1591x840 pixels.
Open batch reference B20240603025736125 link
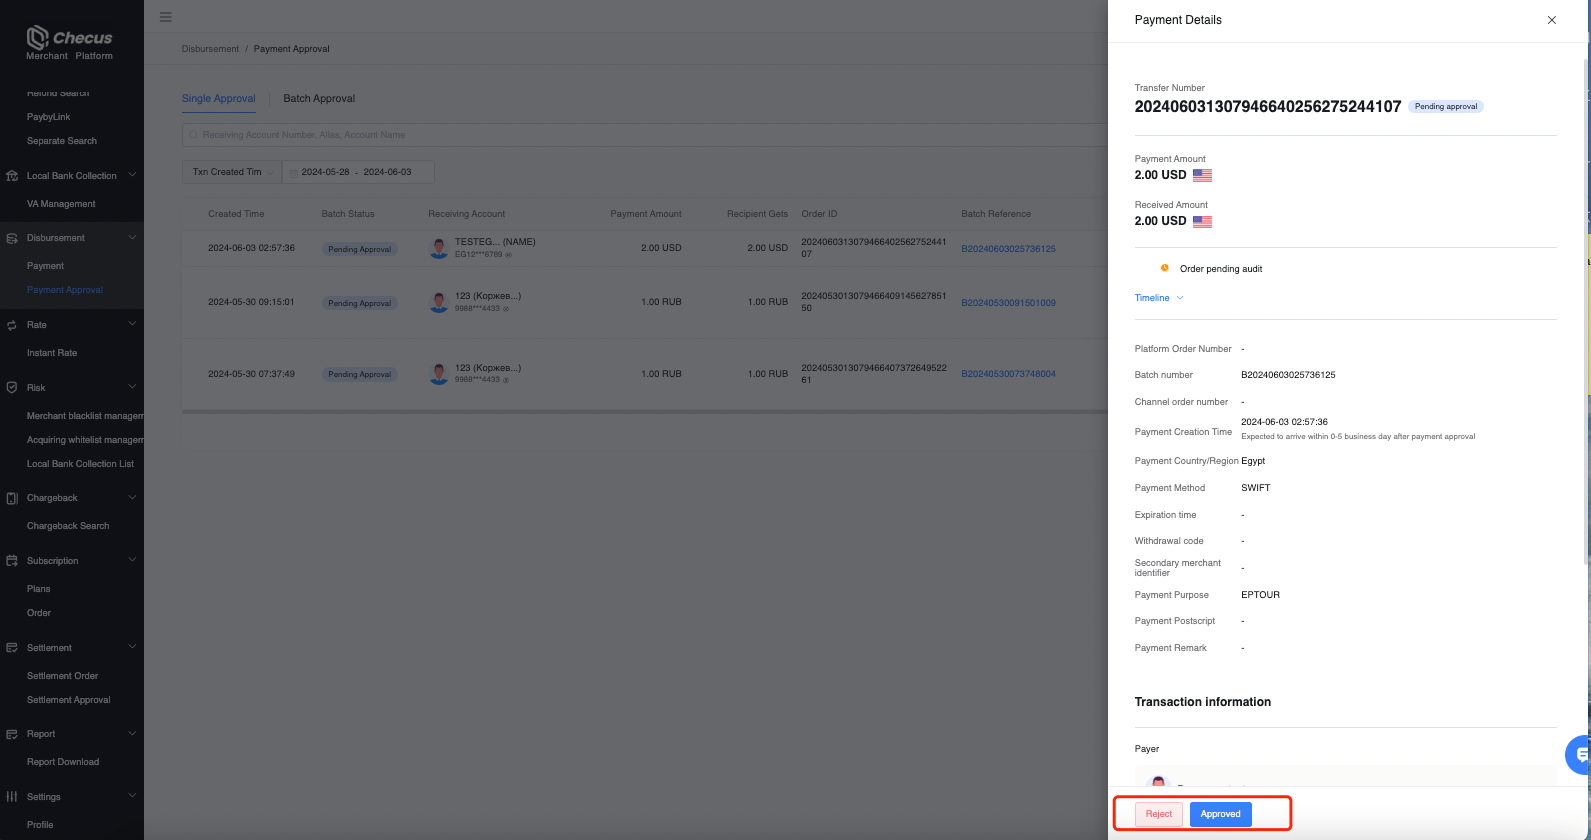tap(1008, 249)
